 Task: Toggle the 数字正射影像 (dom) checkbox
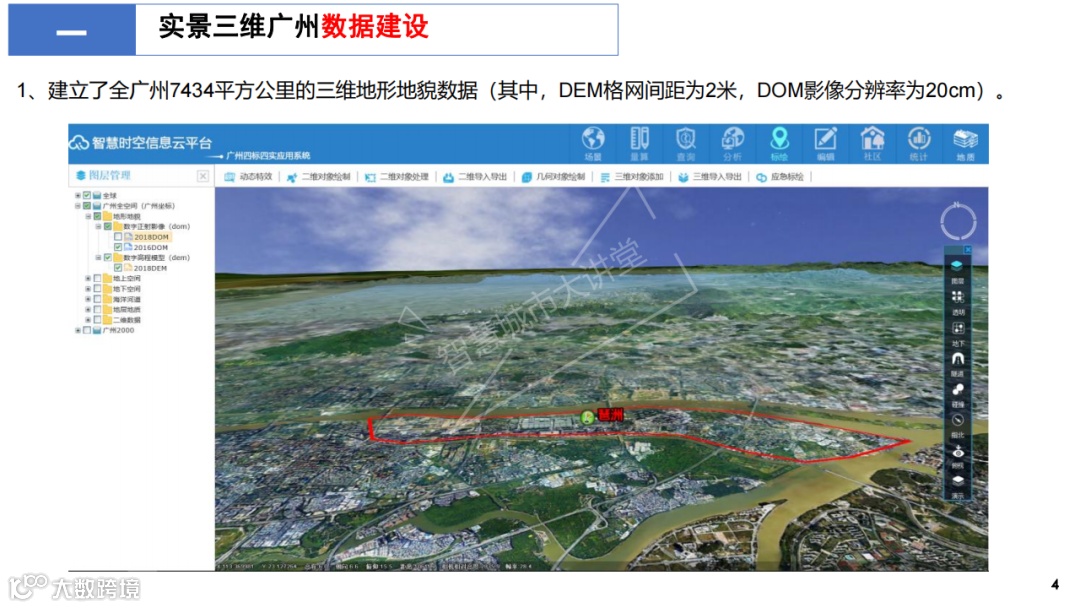pyautogui.click(x=107, y=227)
